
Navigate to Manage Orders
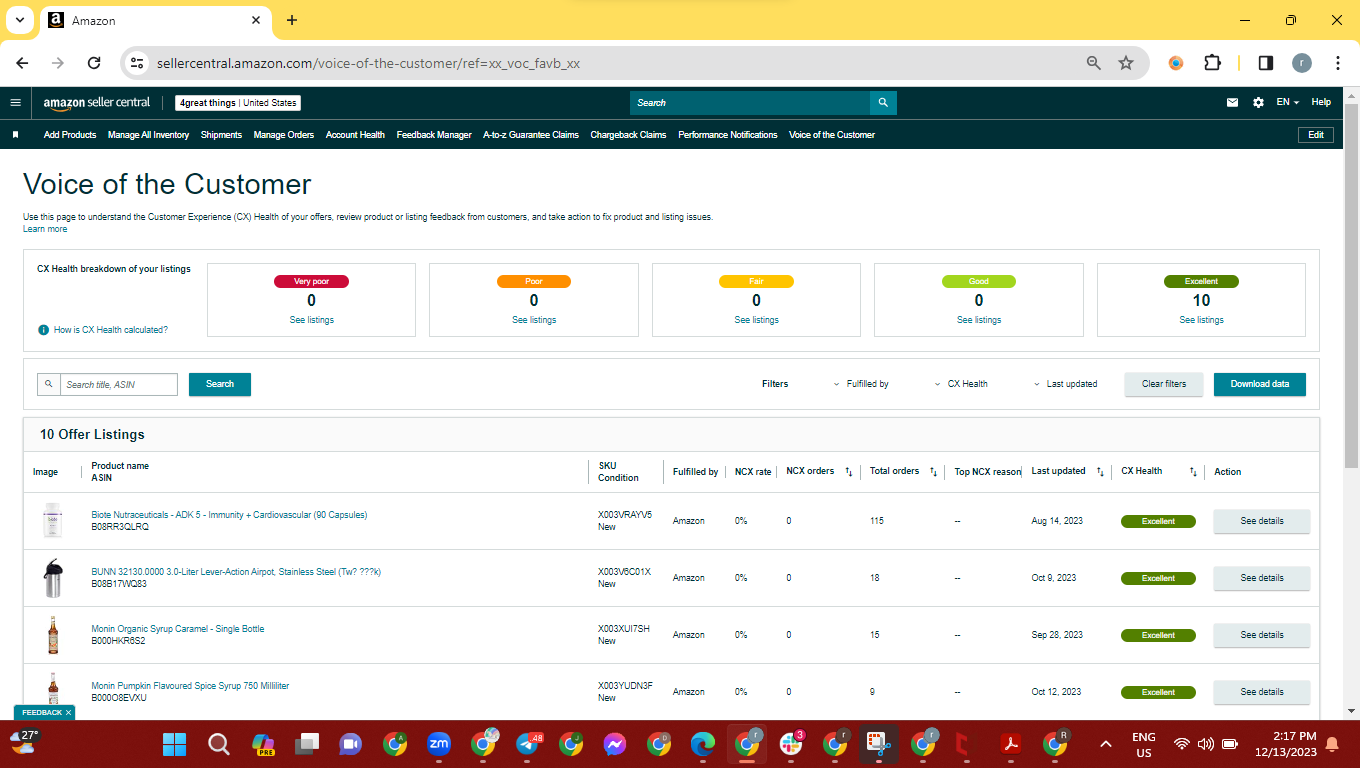[x=284, y=135]
